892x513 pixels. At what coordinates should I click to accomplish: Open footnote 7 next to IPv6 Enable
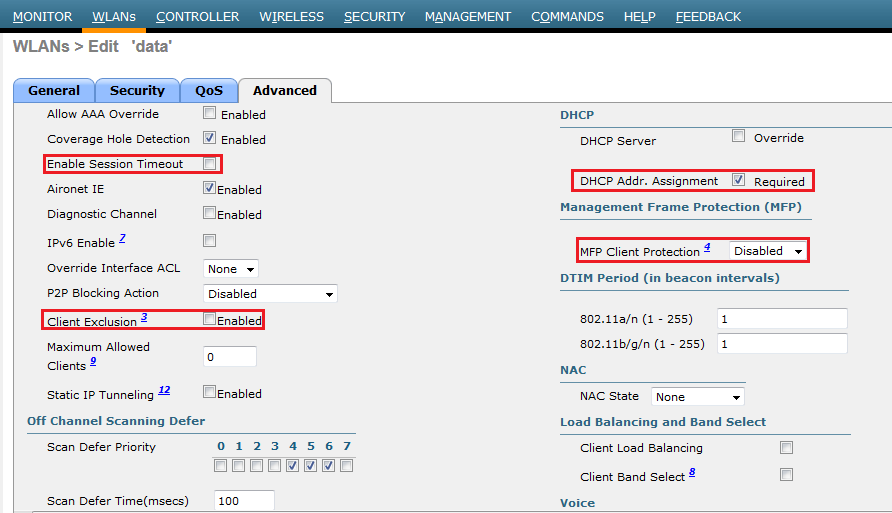pos(122,239)
